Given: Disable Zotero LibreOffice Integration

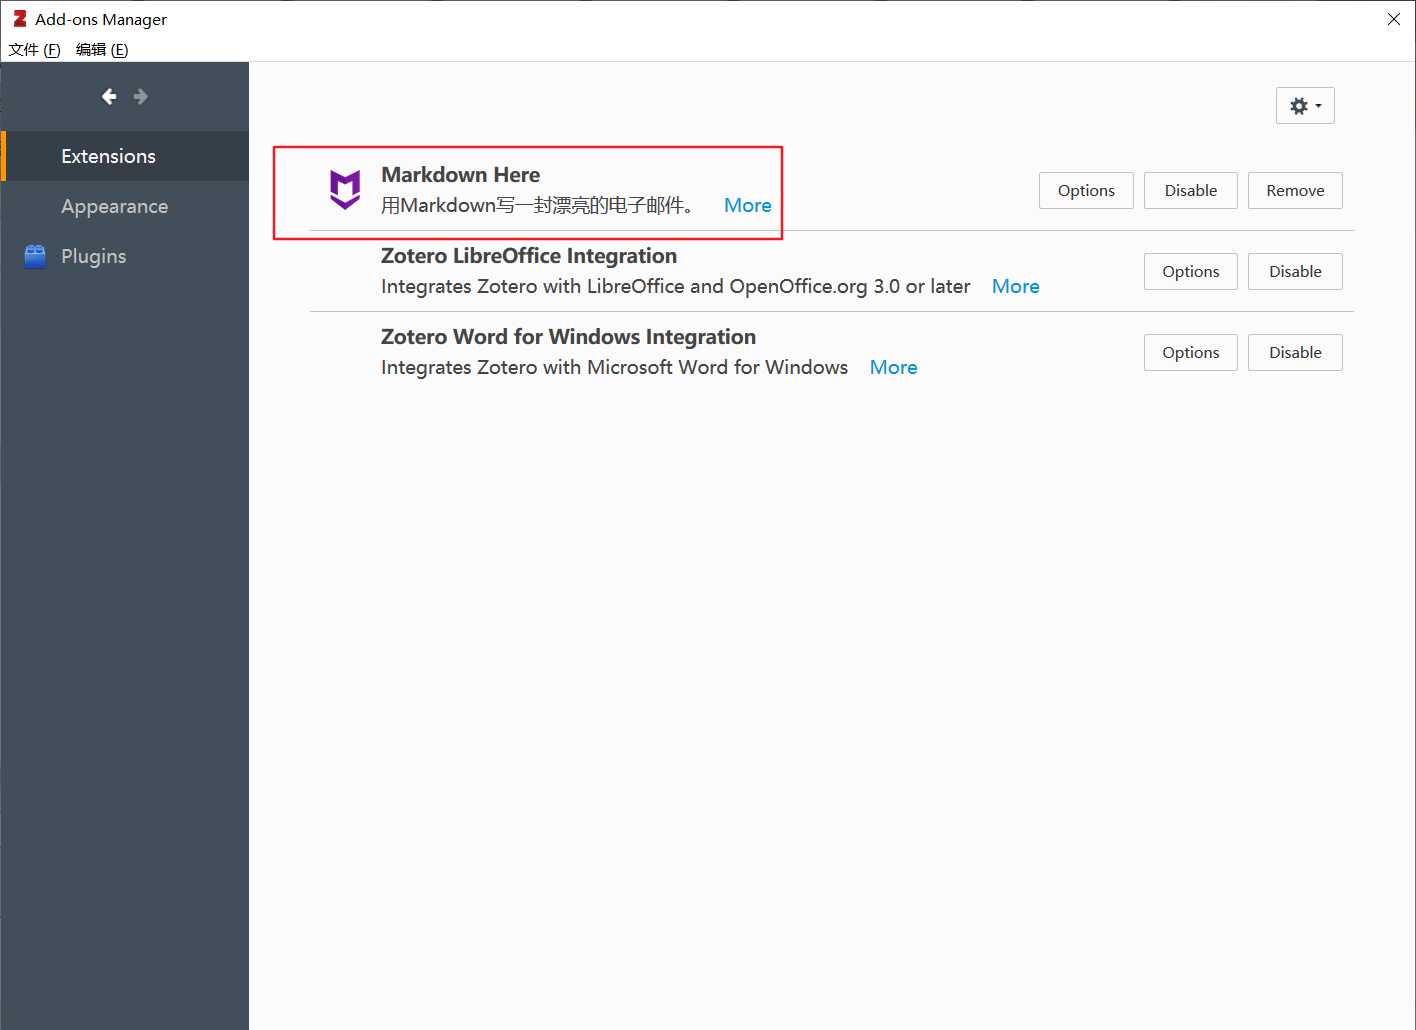Looking at the screenshot, I should 1295,271.
